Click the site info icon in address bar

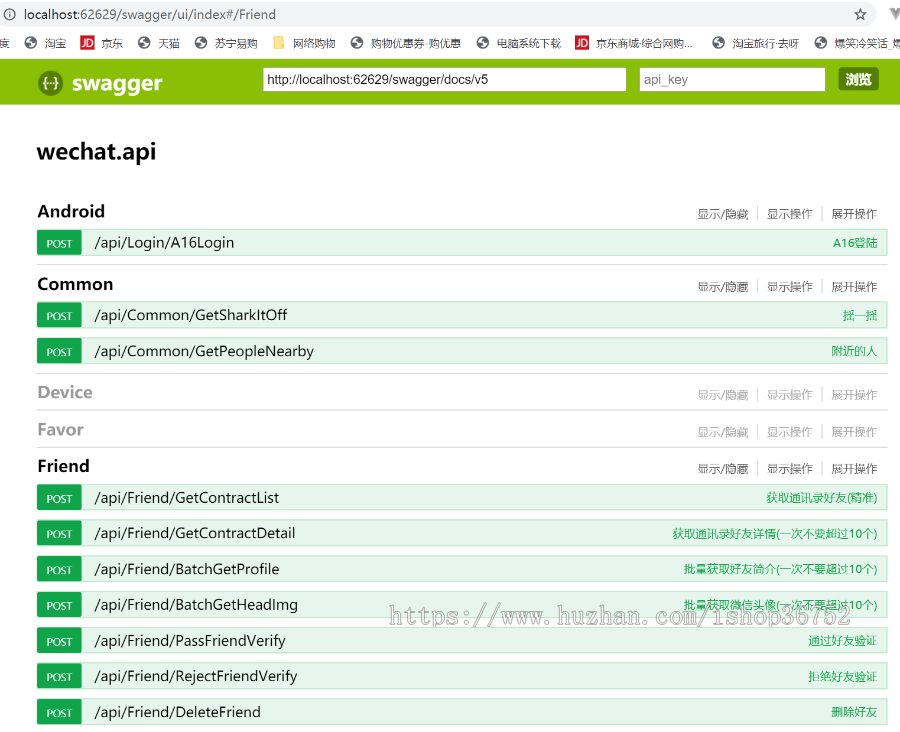pyautogui.click(x=10, y=15)
